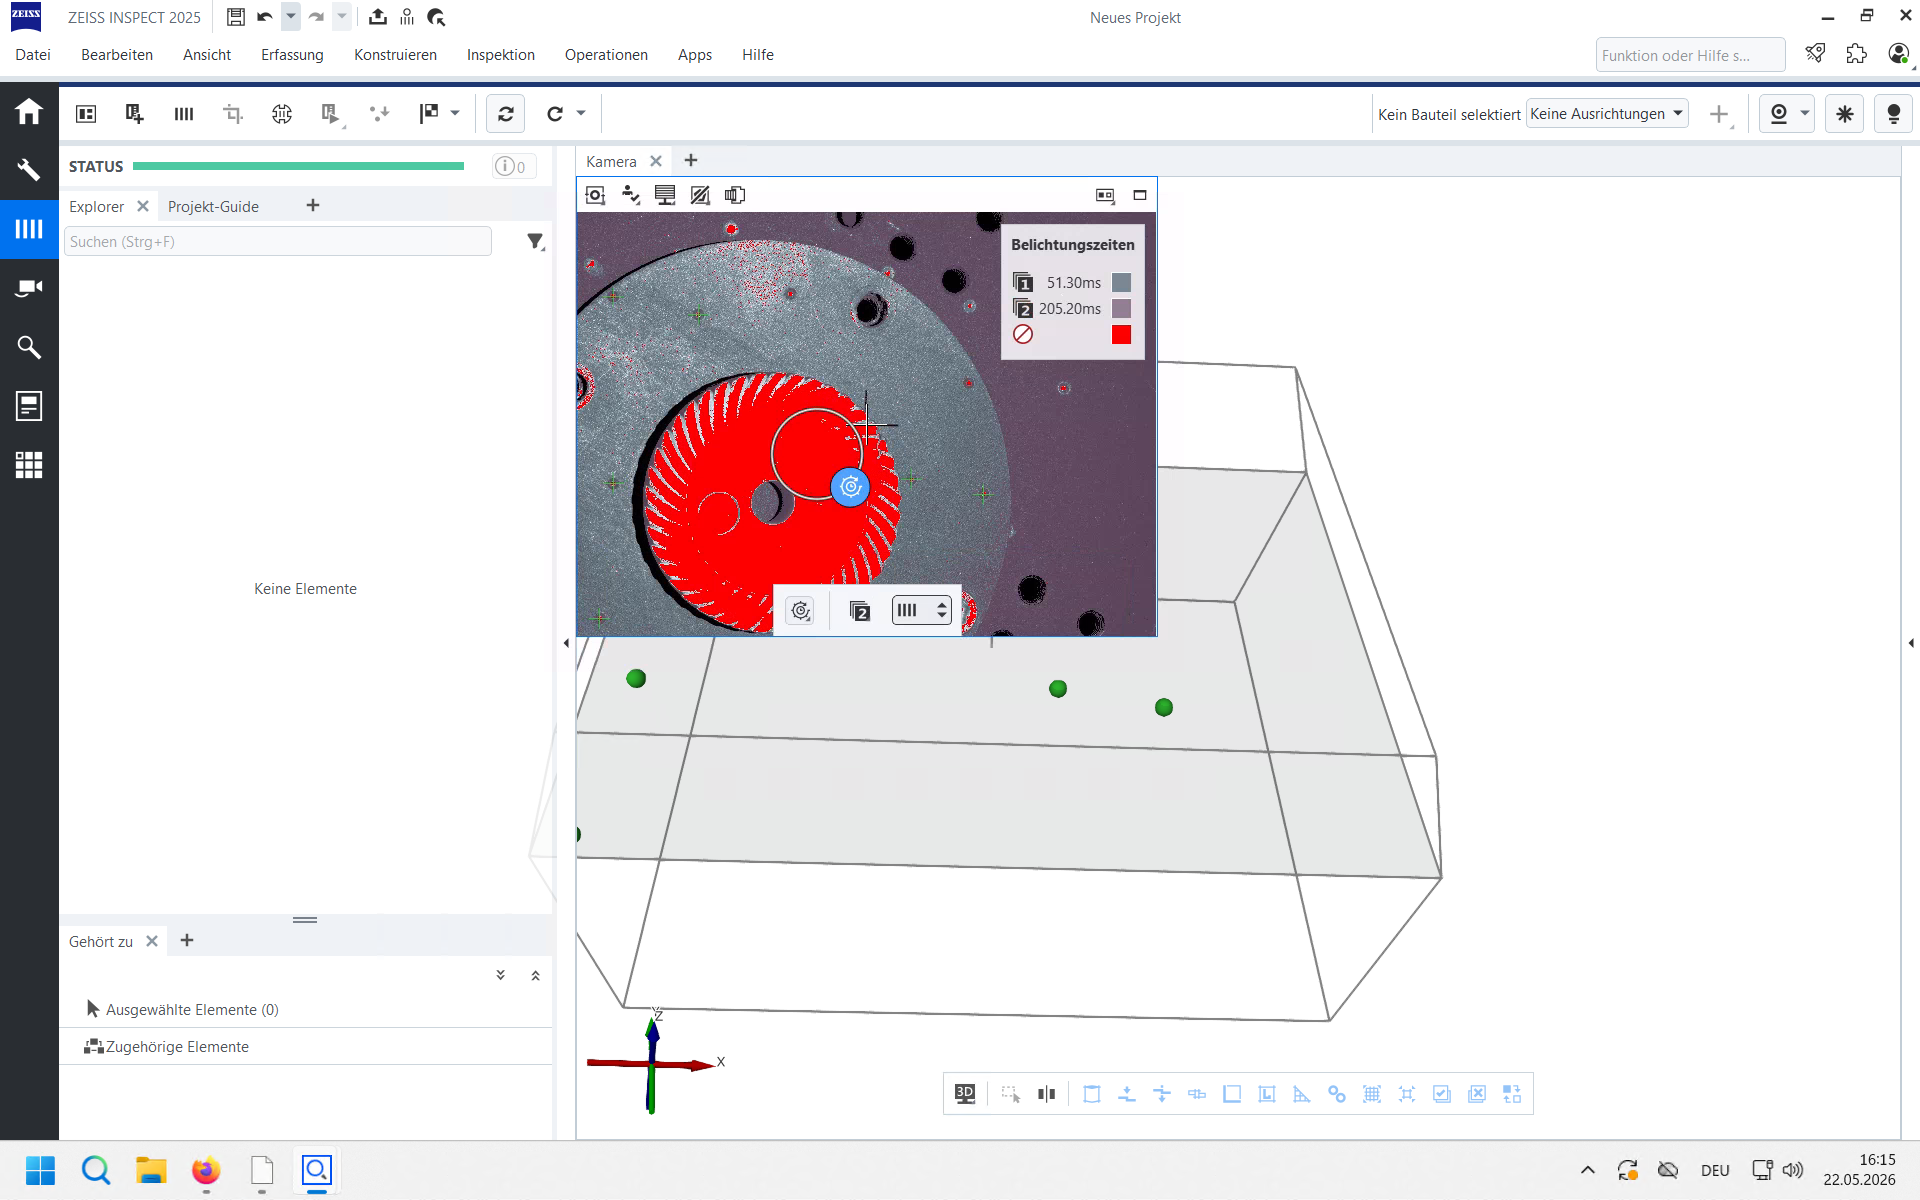Toggle the select-all checkmark icon in bottom toolbar
The image size is (1920, 1200).
click(x=1442, y=1094)
